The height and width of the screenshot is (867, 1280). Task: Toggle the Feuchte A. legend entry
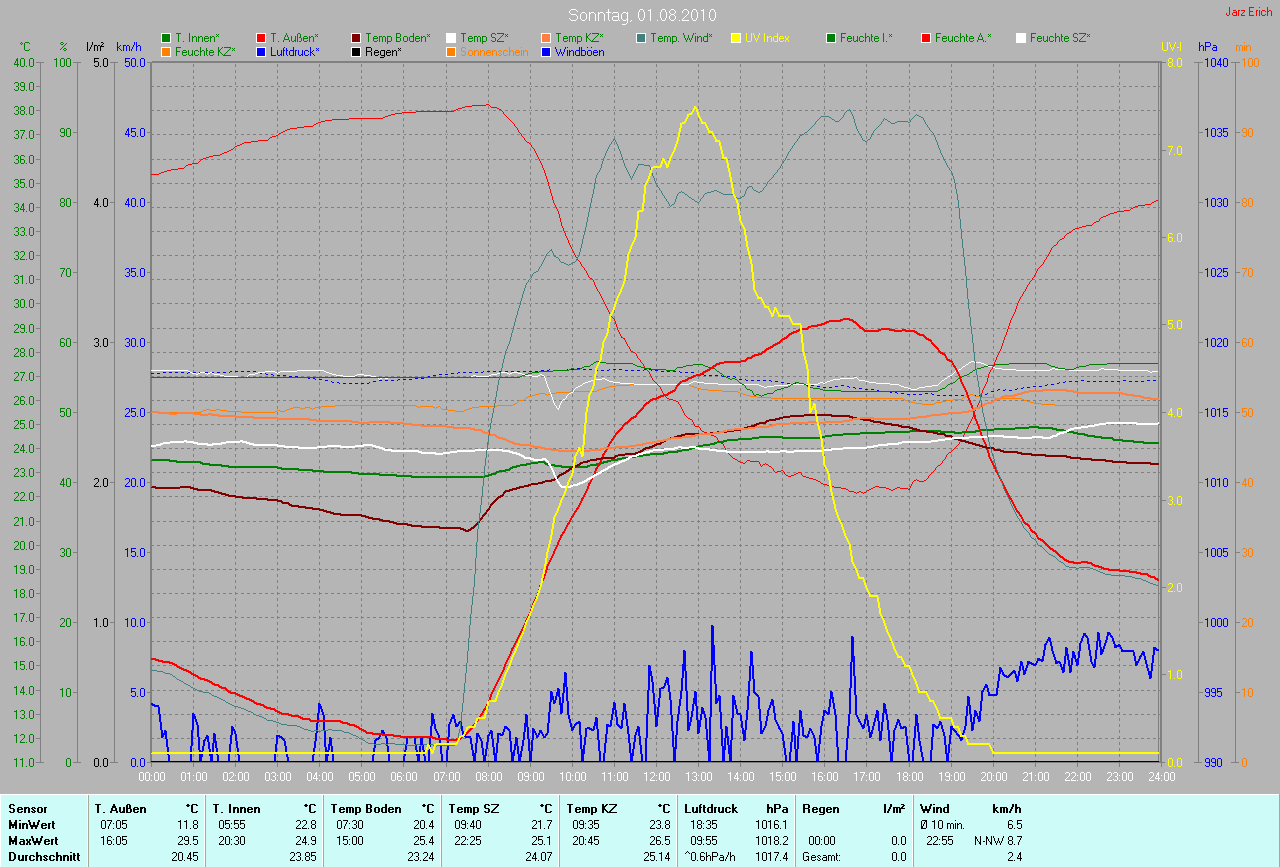(x=963, y=38)
